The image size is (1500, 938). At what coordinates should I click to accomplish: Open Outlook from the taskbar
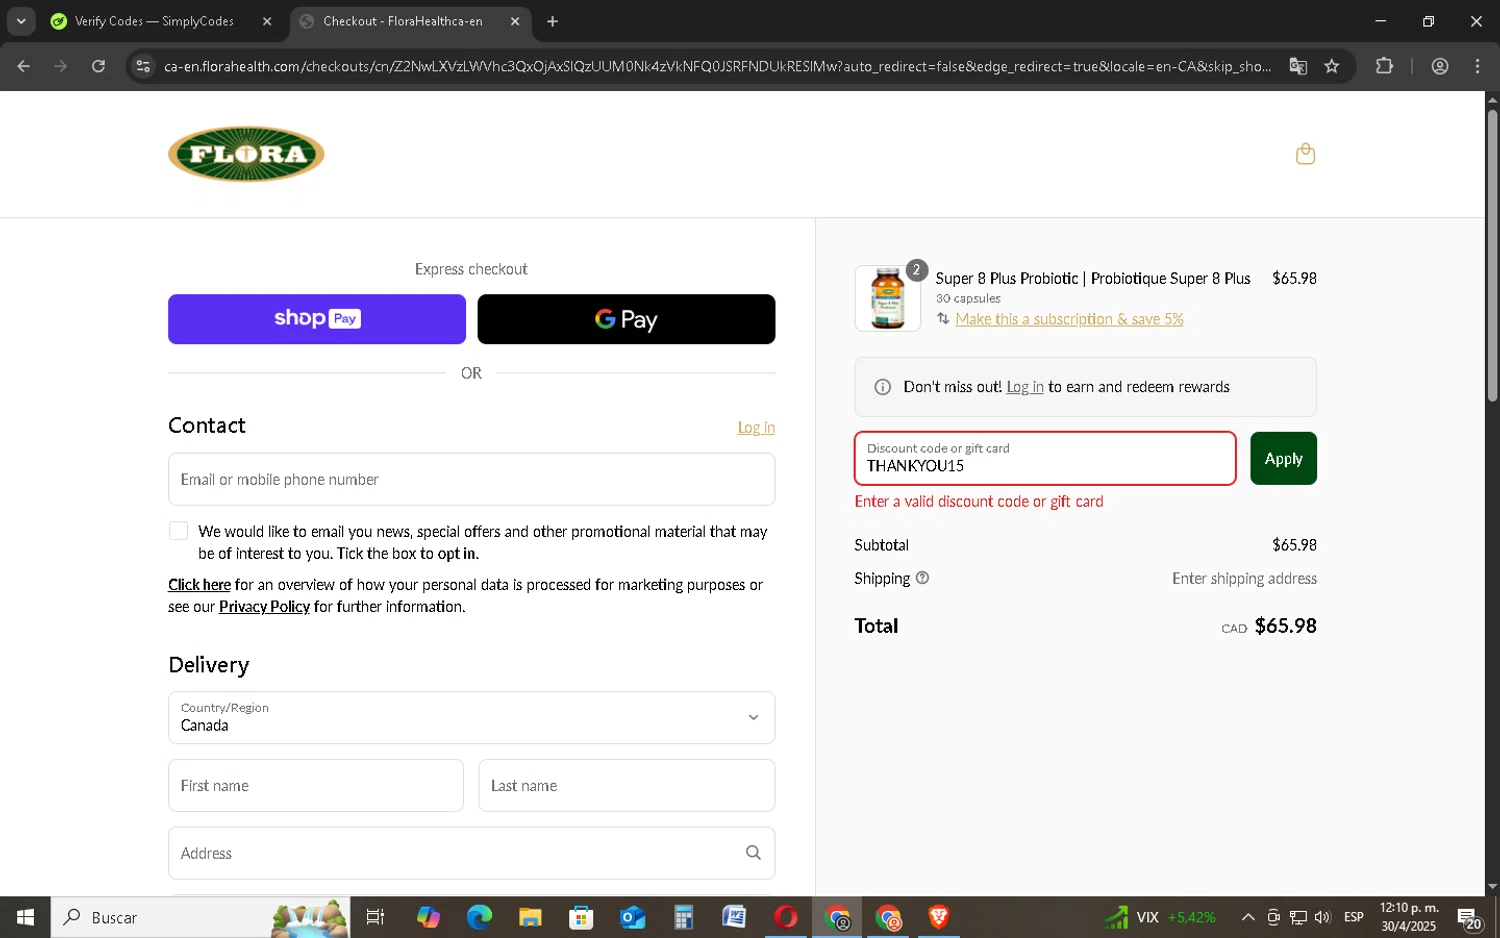(632, 917)
